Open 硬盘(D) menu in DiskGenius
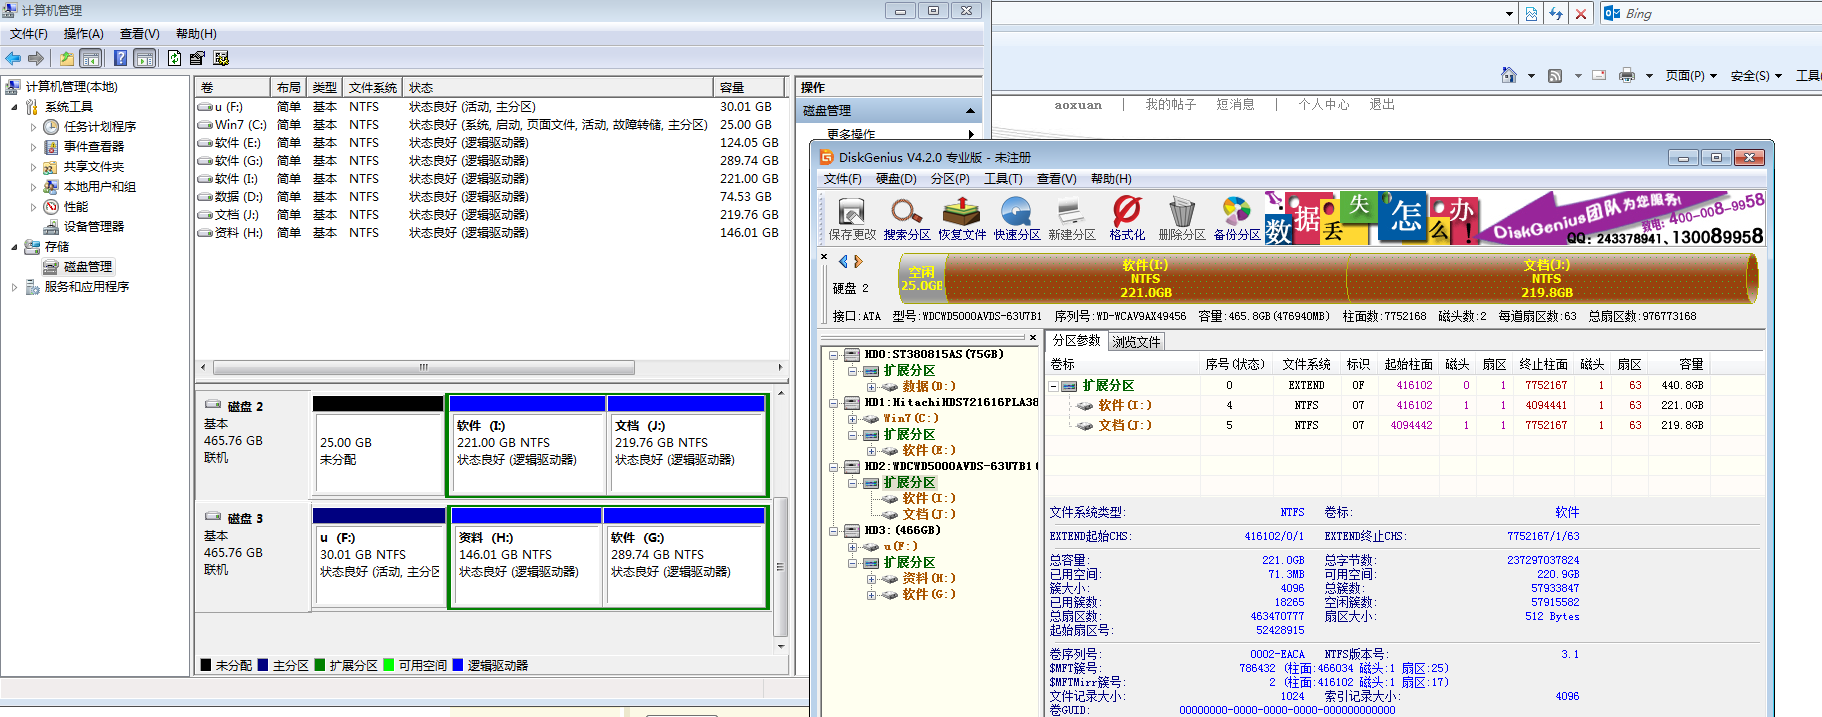This screenshot has width=1822, height=717. 896,179
